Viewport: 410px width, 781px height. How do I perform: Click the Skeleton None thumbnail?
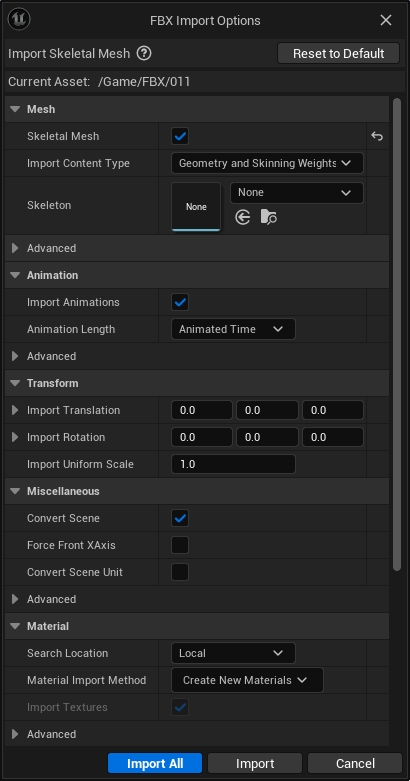(x=196, y=207)
